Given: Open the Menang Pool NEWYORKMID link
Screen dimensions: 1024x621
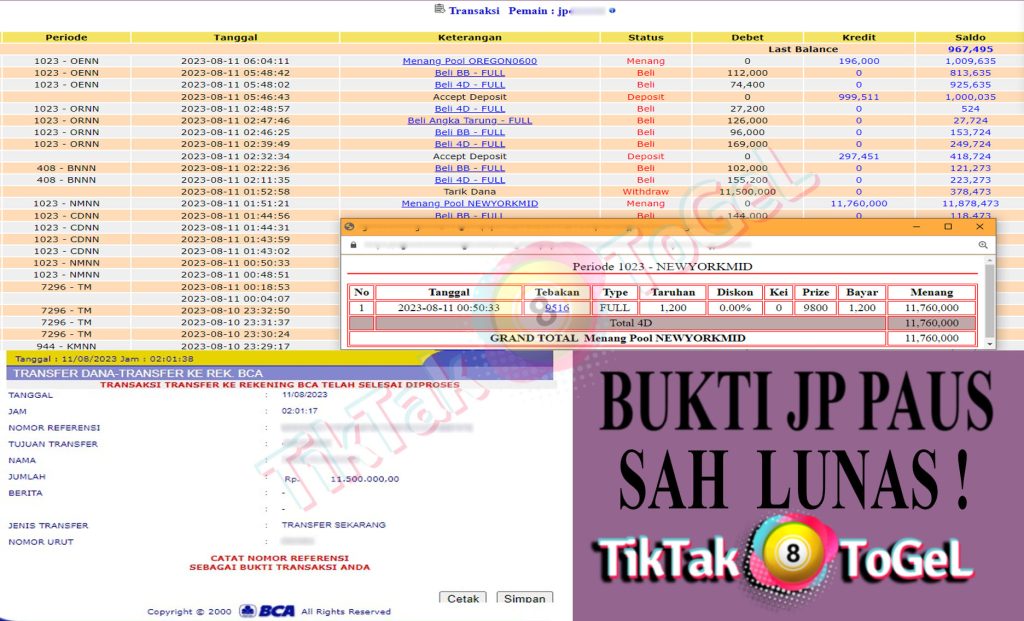Looking at the screenshot, I should coord(470,203).
